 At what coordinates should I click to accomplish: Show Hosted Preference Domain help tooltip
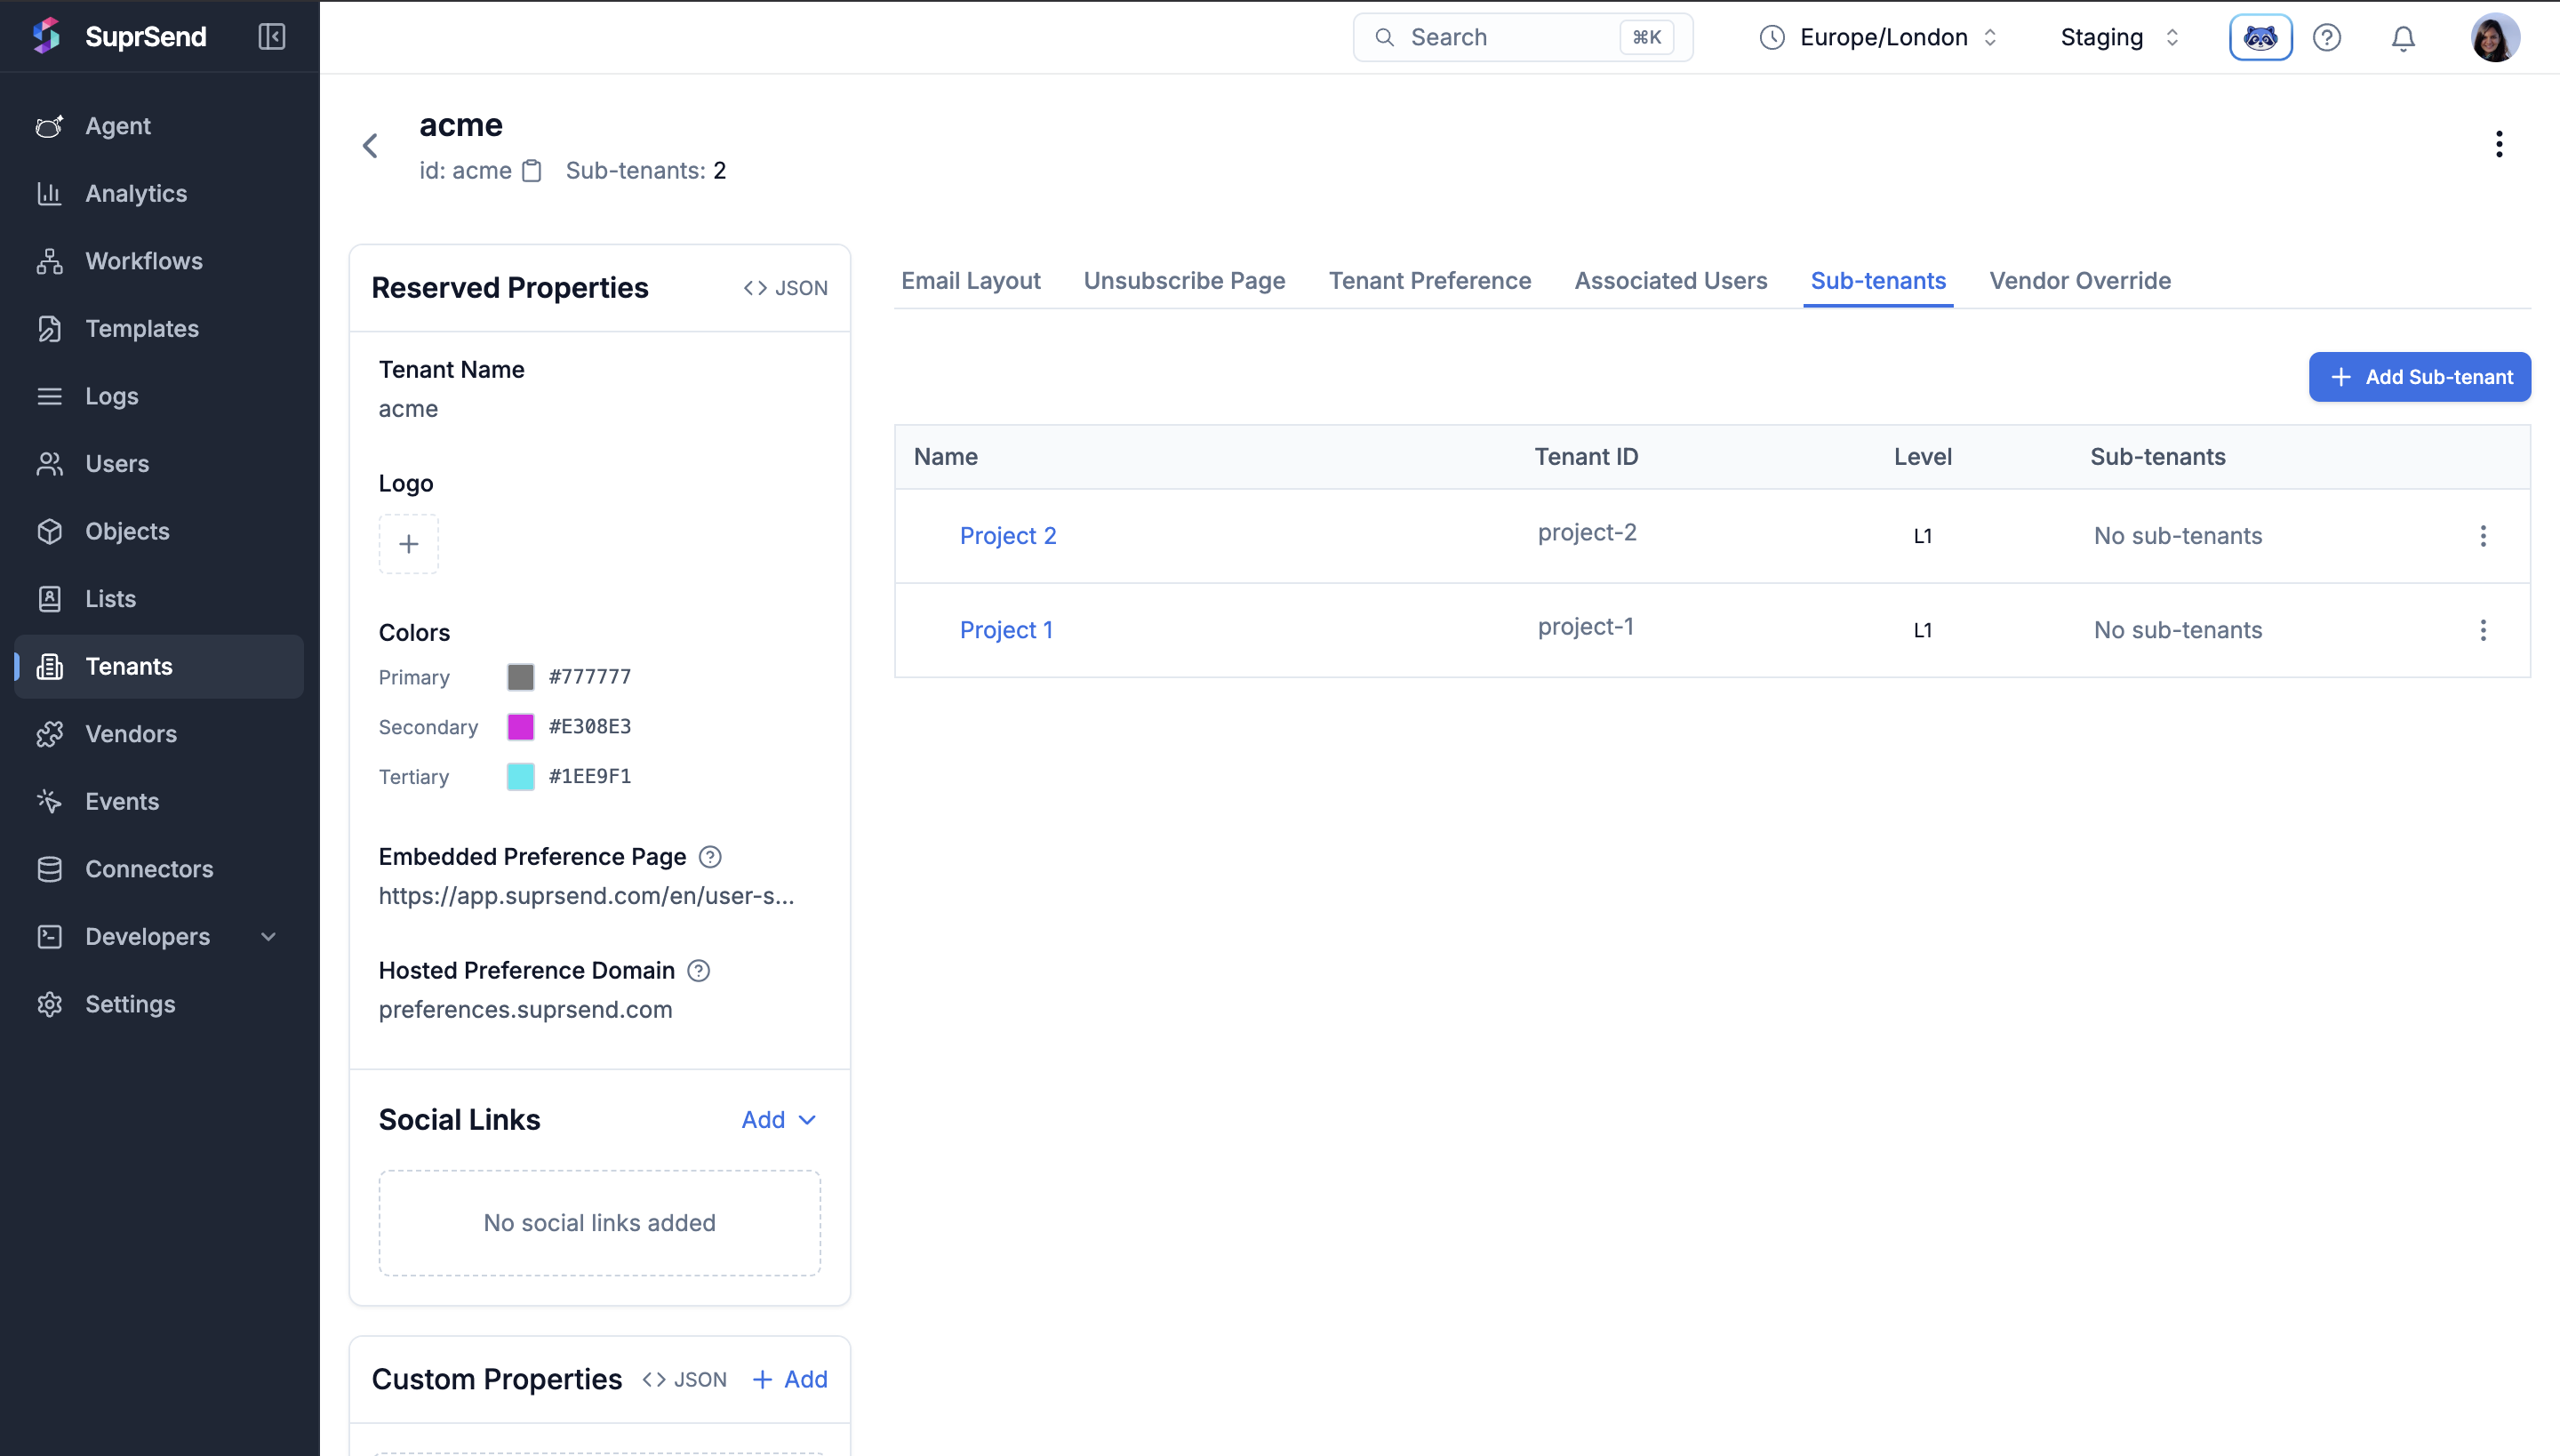[x=699, y=971]
